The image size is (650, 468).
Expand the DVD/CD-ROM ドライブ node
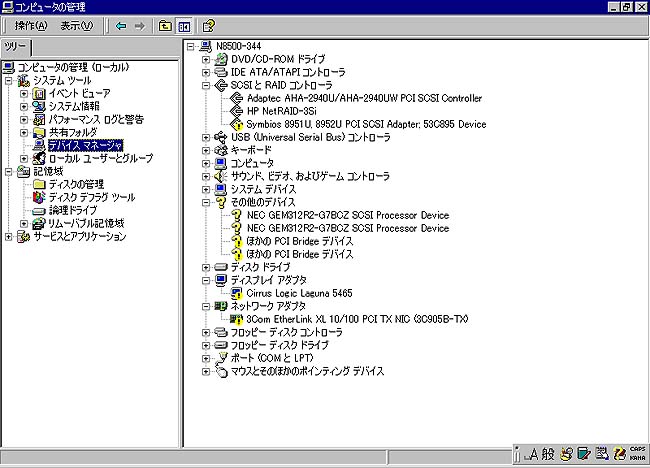[206, 59]
